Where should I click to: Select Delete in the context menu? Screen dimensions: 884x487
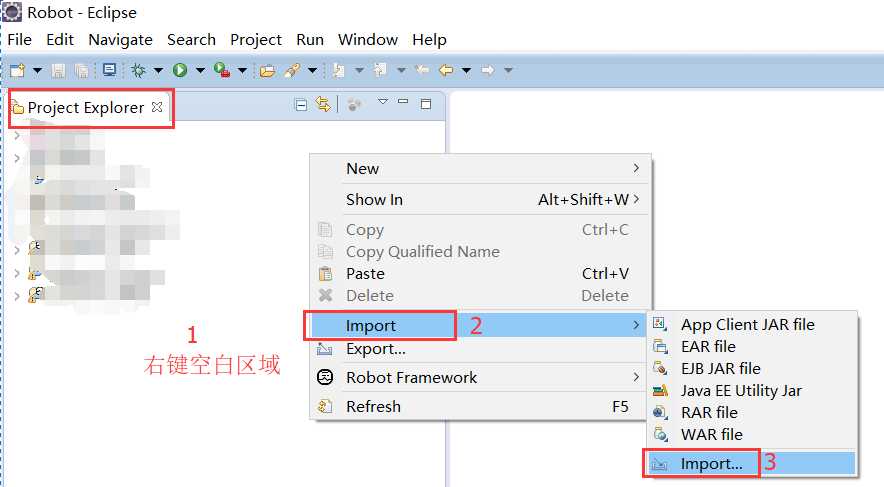(x=480, y=296)
